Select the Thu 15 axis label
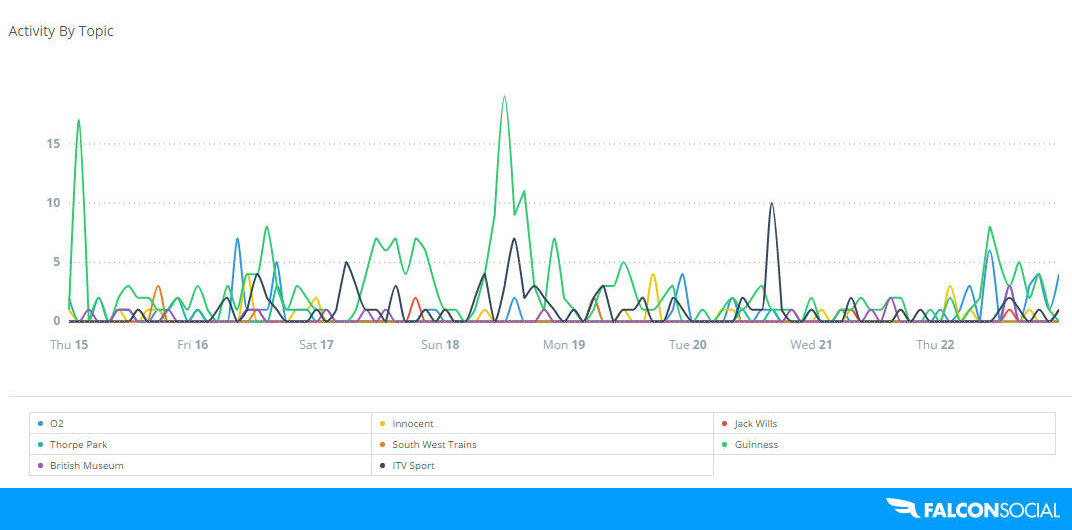 (70, 345)
